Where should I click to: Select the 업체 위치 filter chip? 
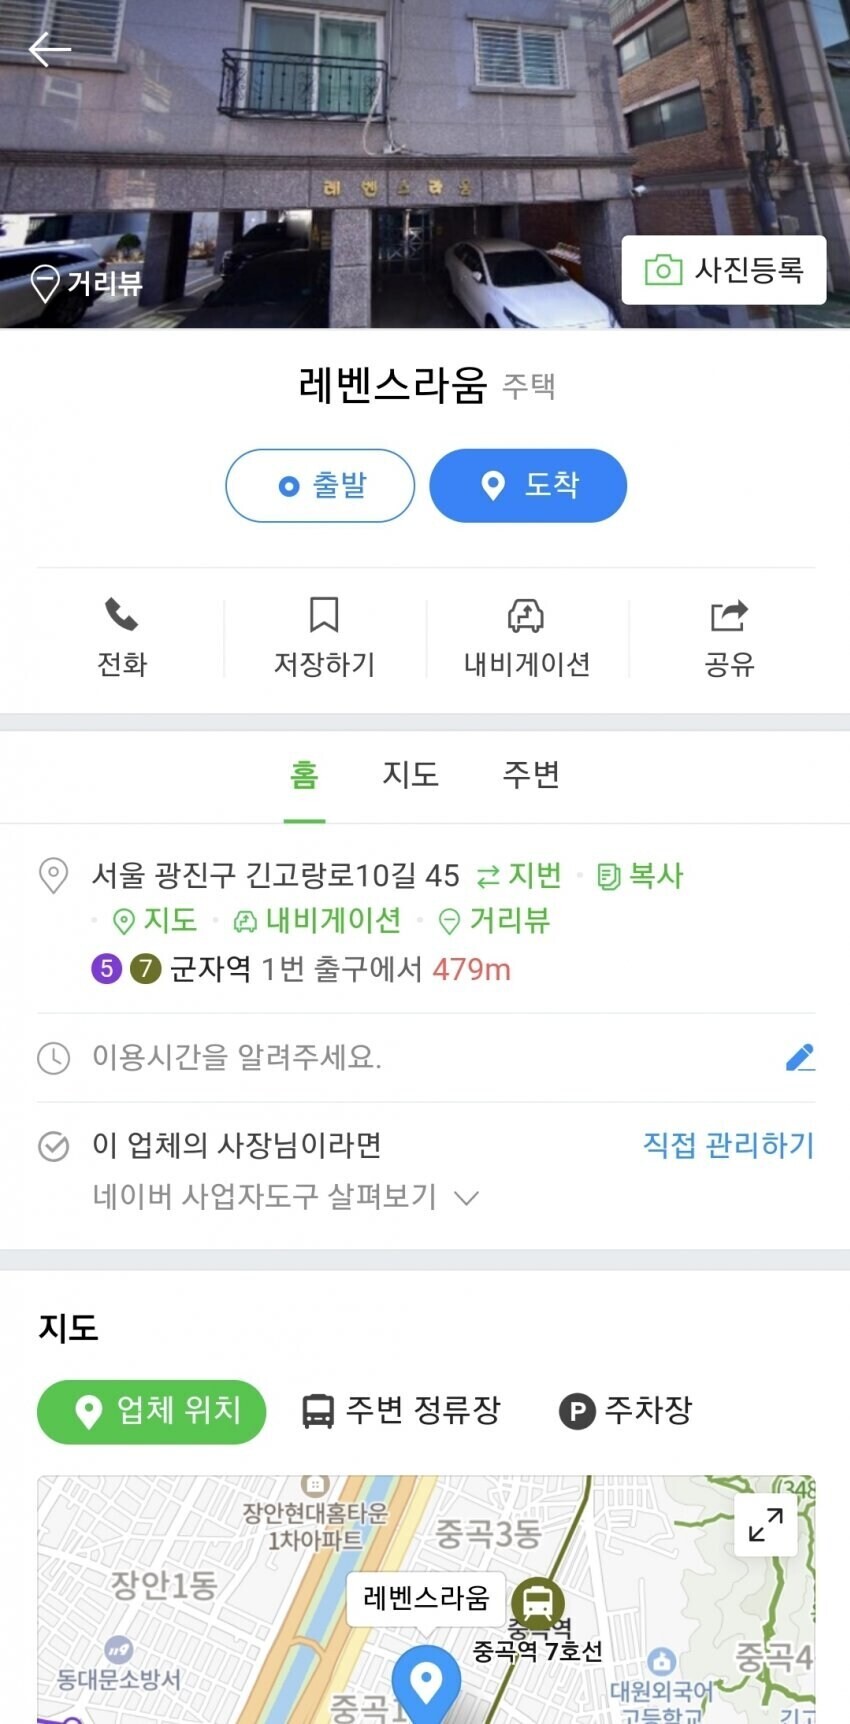pyautogui.click(x=152, y=1412)
